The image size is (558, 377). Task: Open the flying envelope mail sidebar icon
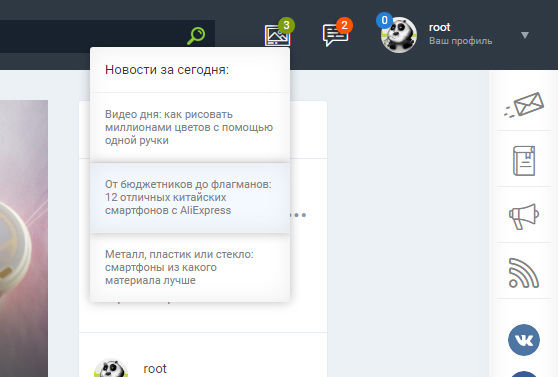click(524, 104)
